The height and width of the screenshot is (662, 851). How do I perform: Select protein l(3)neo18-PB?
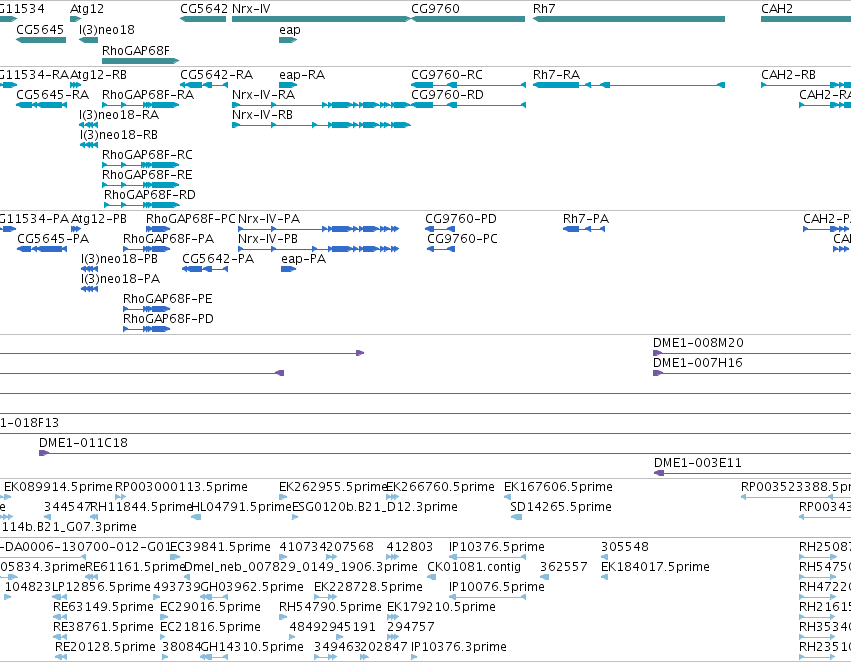[90, 269]
